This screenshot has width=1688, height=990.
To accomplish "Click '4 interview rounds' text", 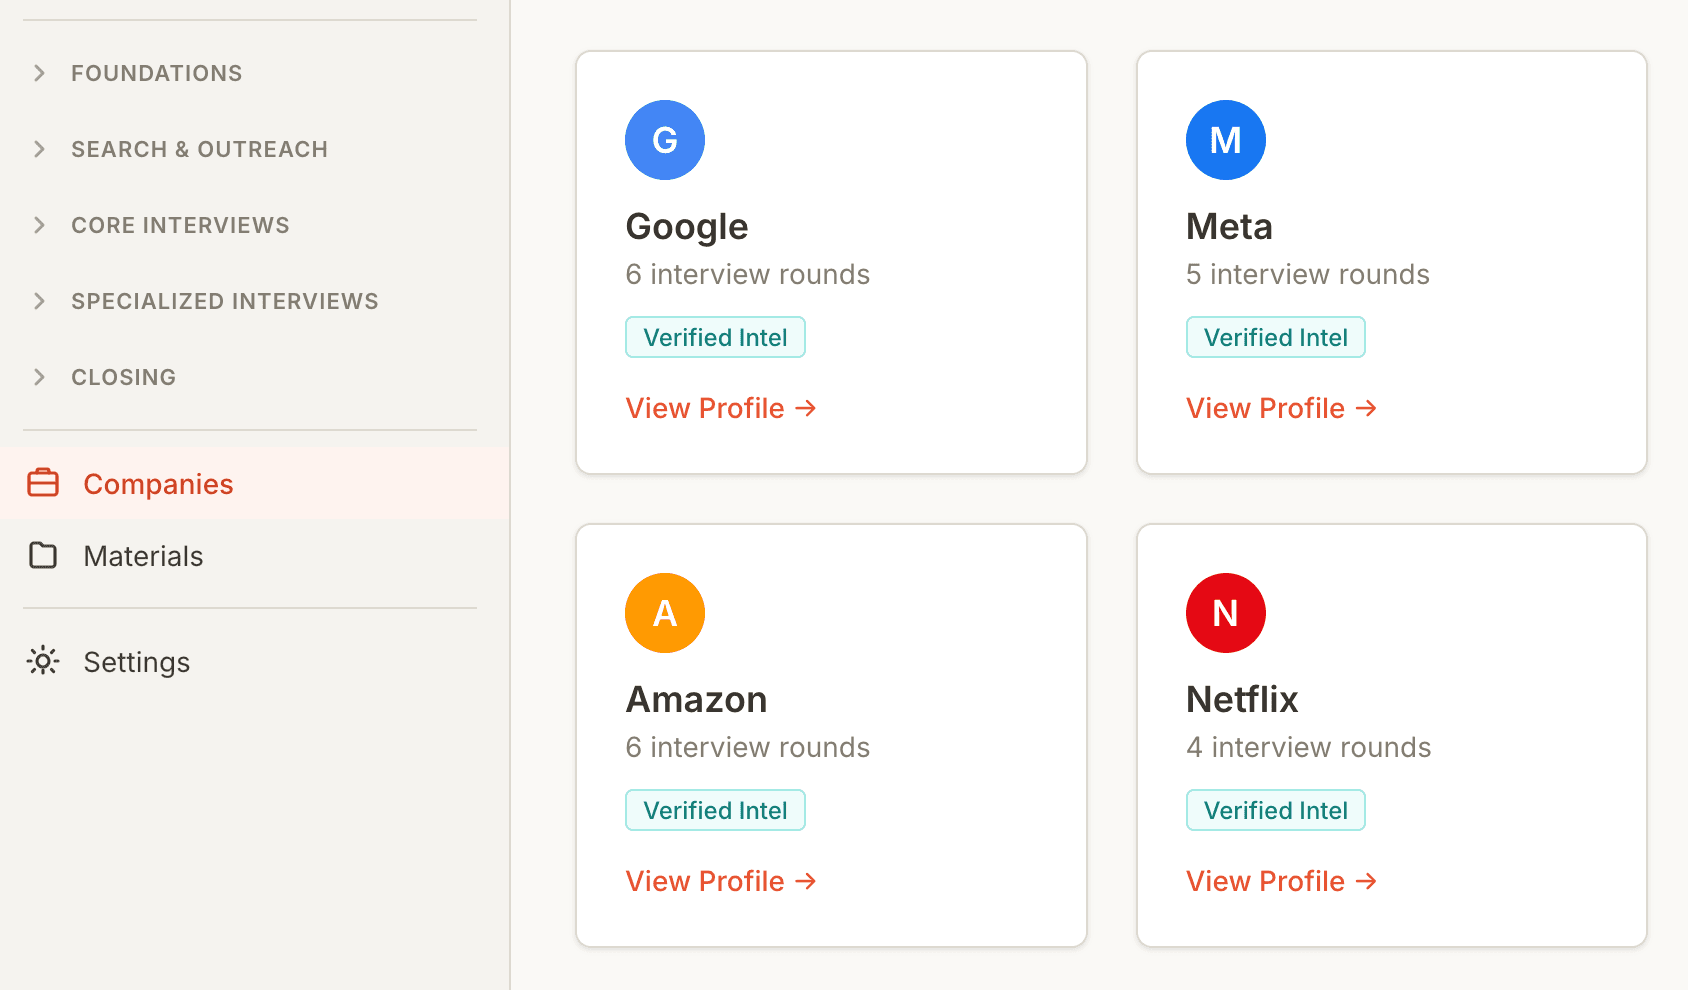I will [x=1309, y=747].
